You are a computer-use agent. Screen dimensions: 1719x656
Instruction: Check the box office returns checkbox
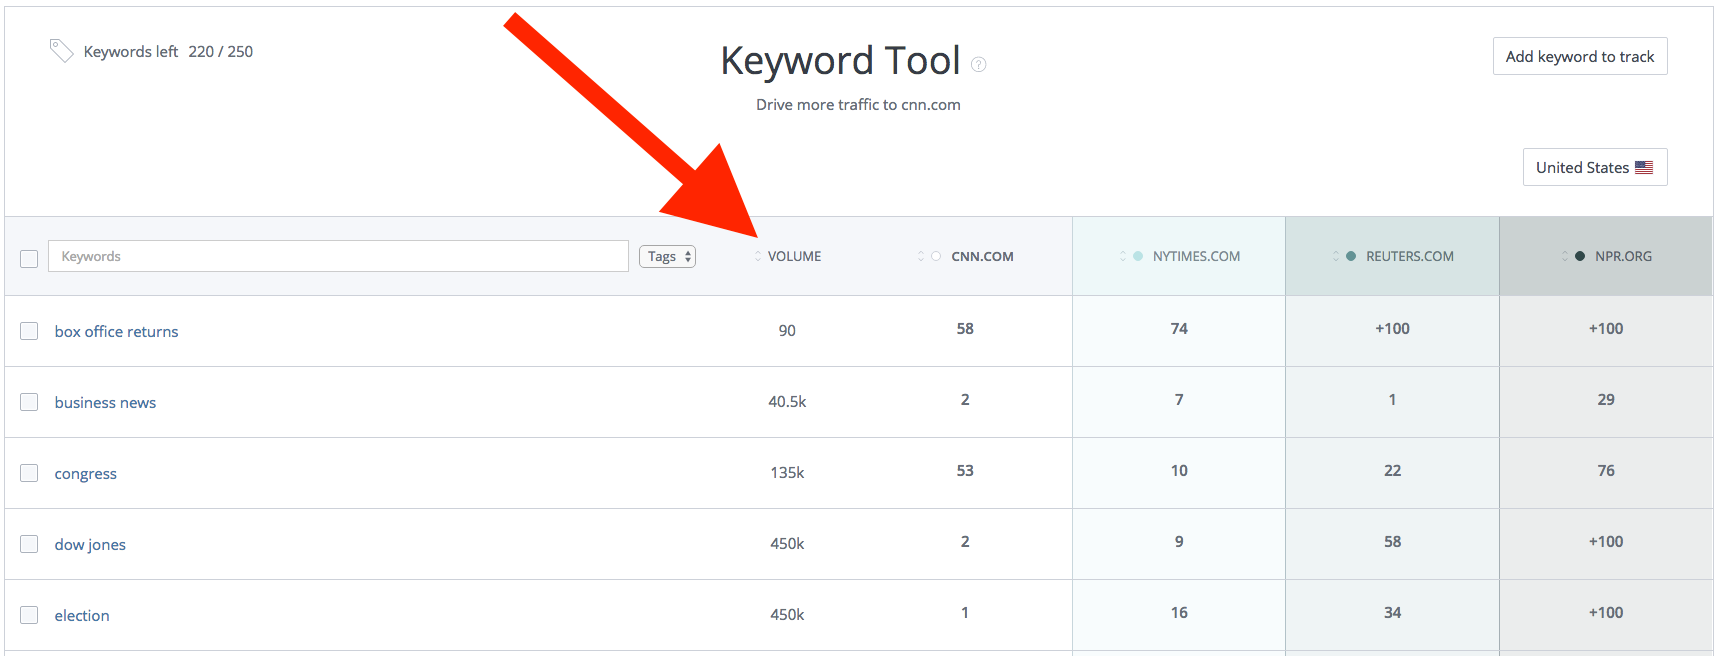[29, 331]
